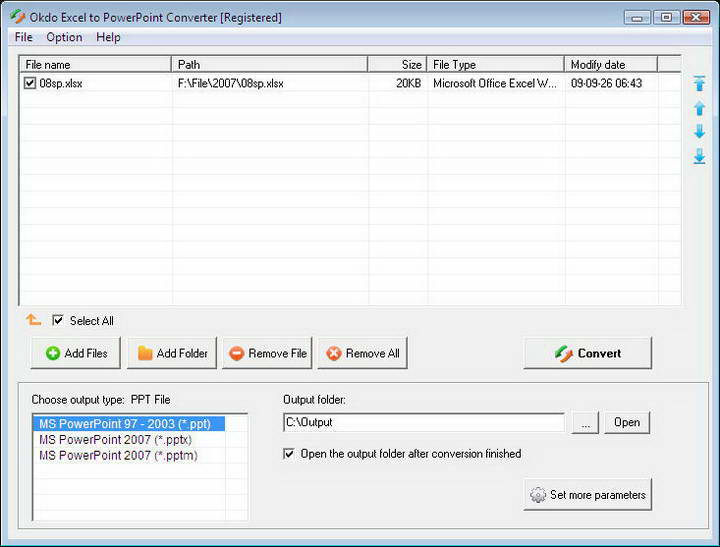Viewport: 720px width, 547px height.
Task: Sort list by File Type column header
Action: click(495, 65)
